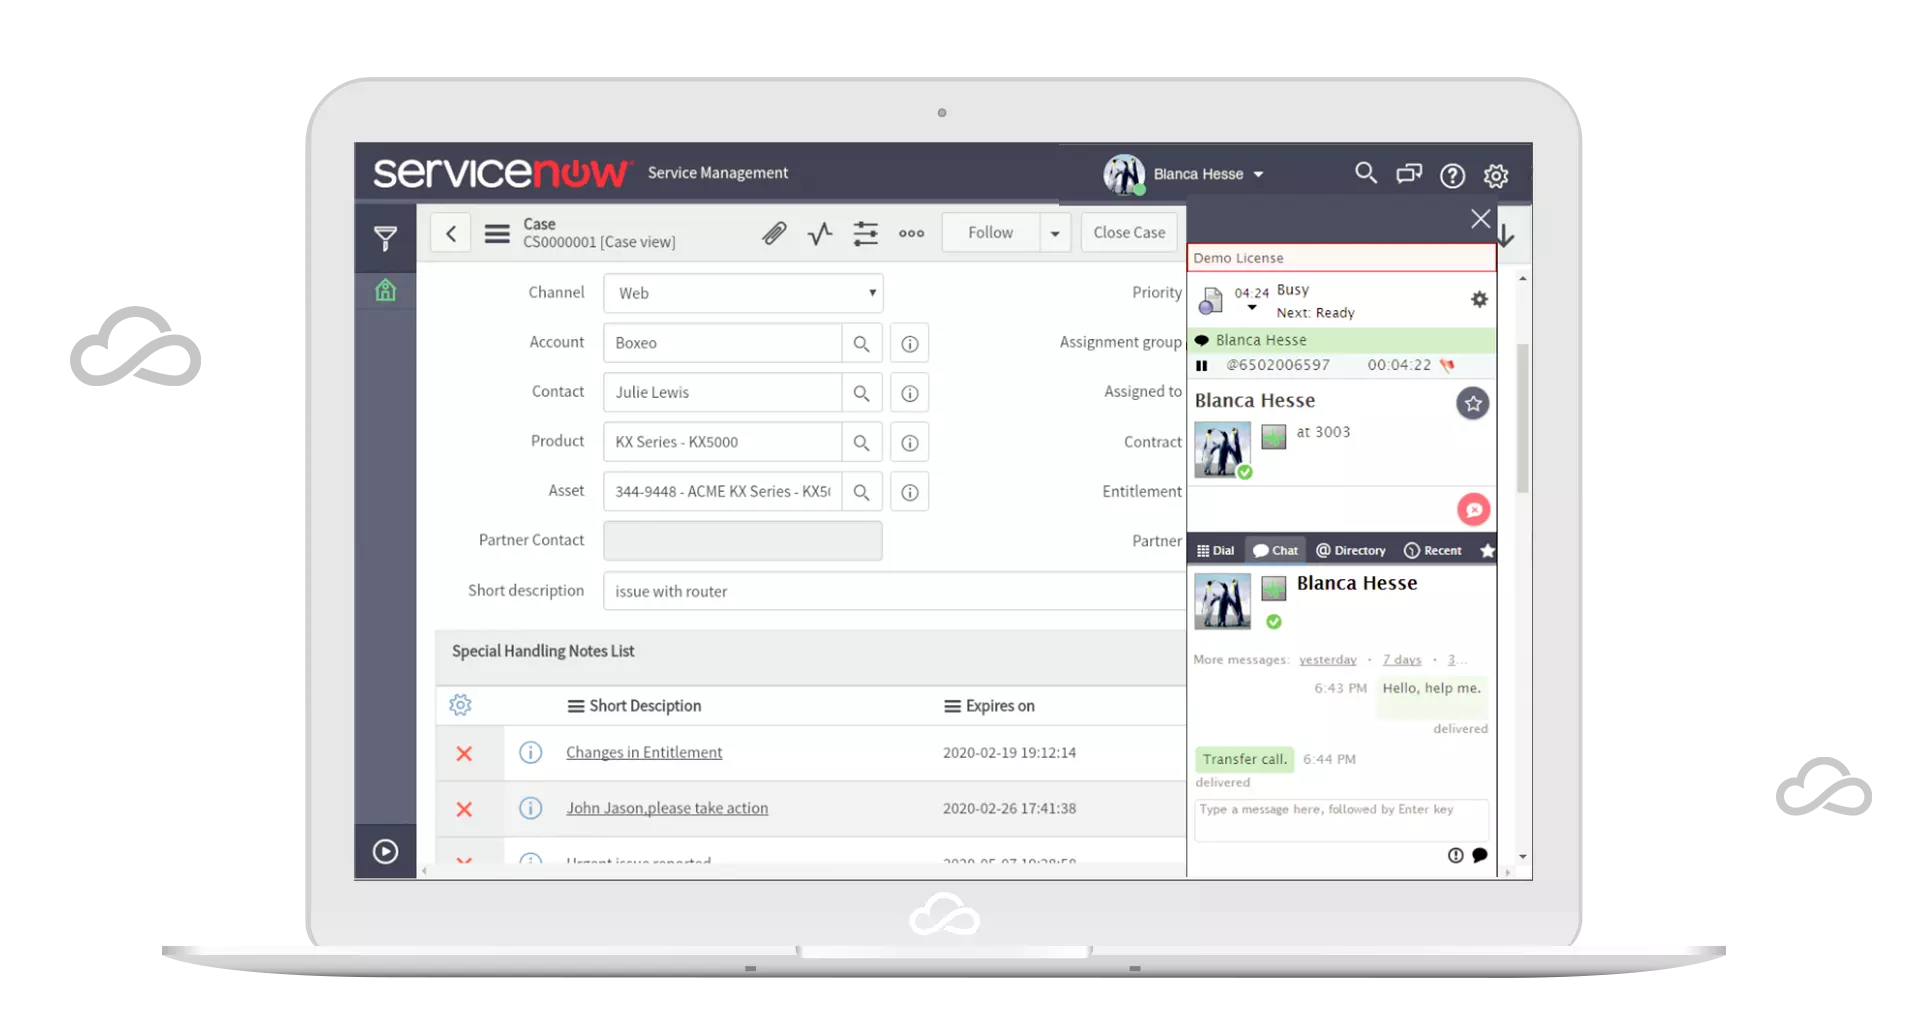
Task: Go to the home icon in sidebar
Action: [x=385, y=290]
